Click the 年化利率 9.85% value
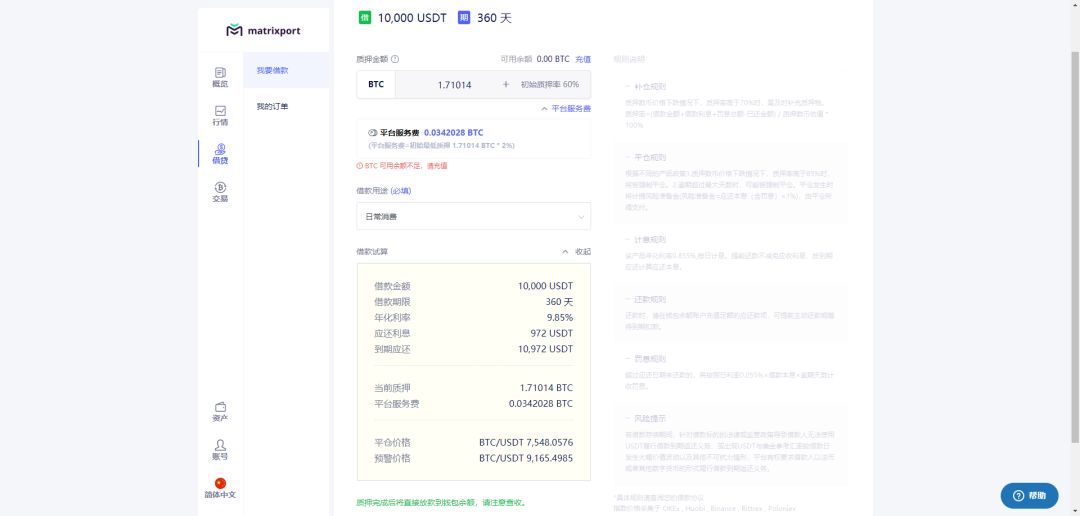This screenshot has width=1080, height=516. (x=559, y=318)
